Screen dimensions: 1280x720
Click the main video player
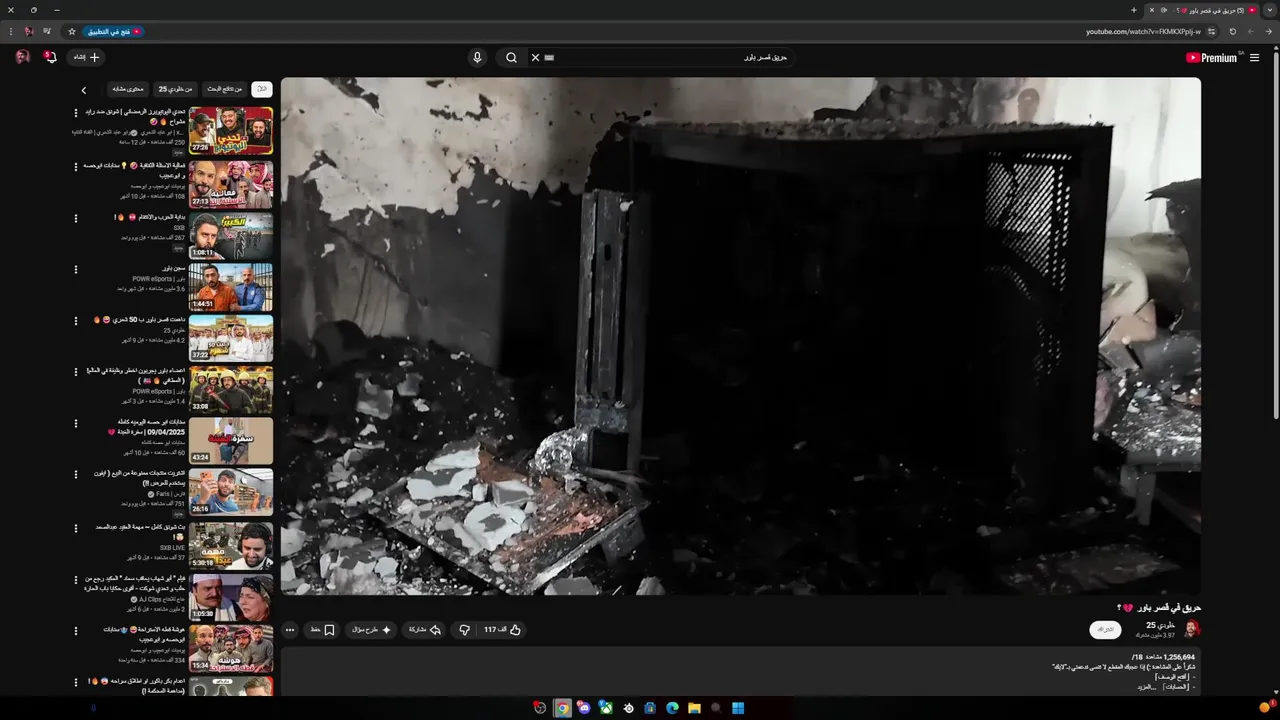point(740,336)
